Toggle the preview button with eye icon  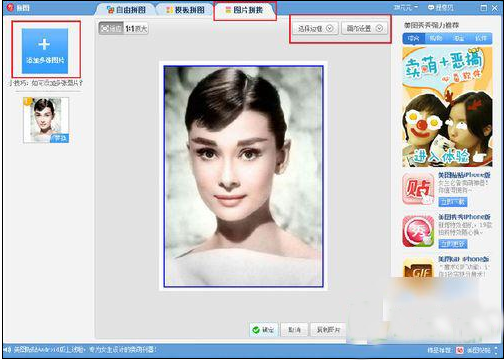coord(111,29)
